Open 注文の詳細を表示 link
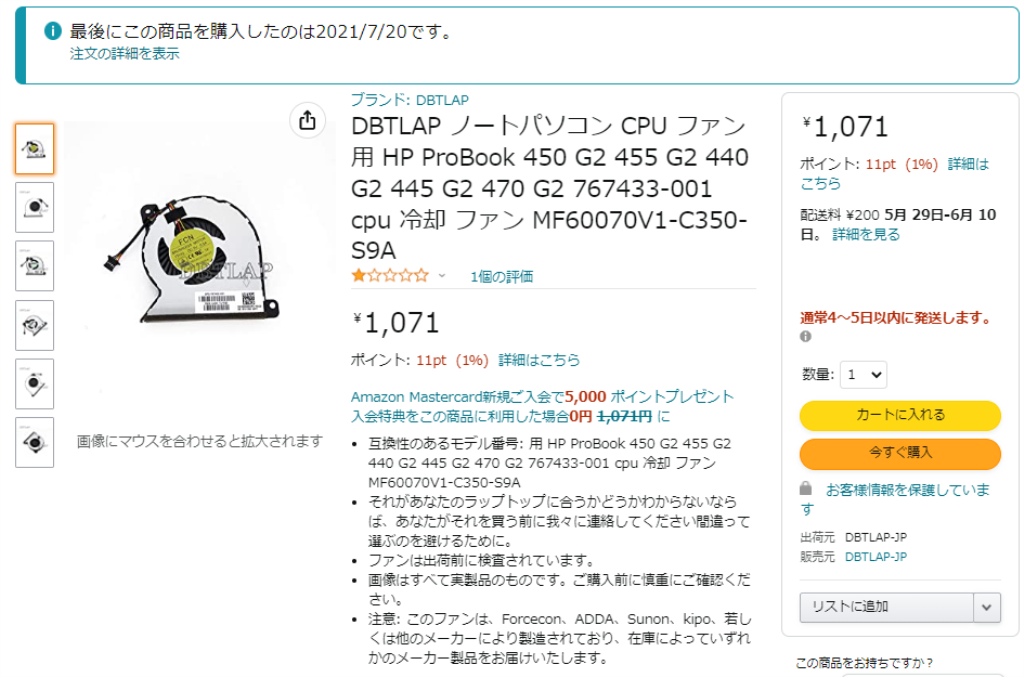 coord(125,54)
